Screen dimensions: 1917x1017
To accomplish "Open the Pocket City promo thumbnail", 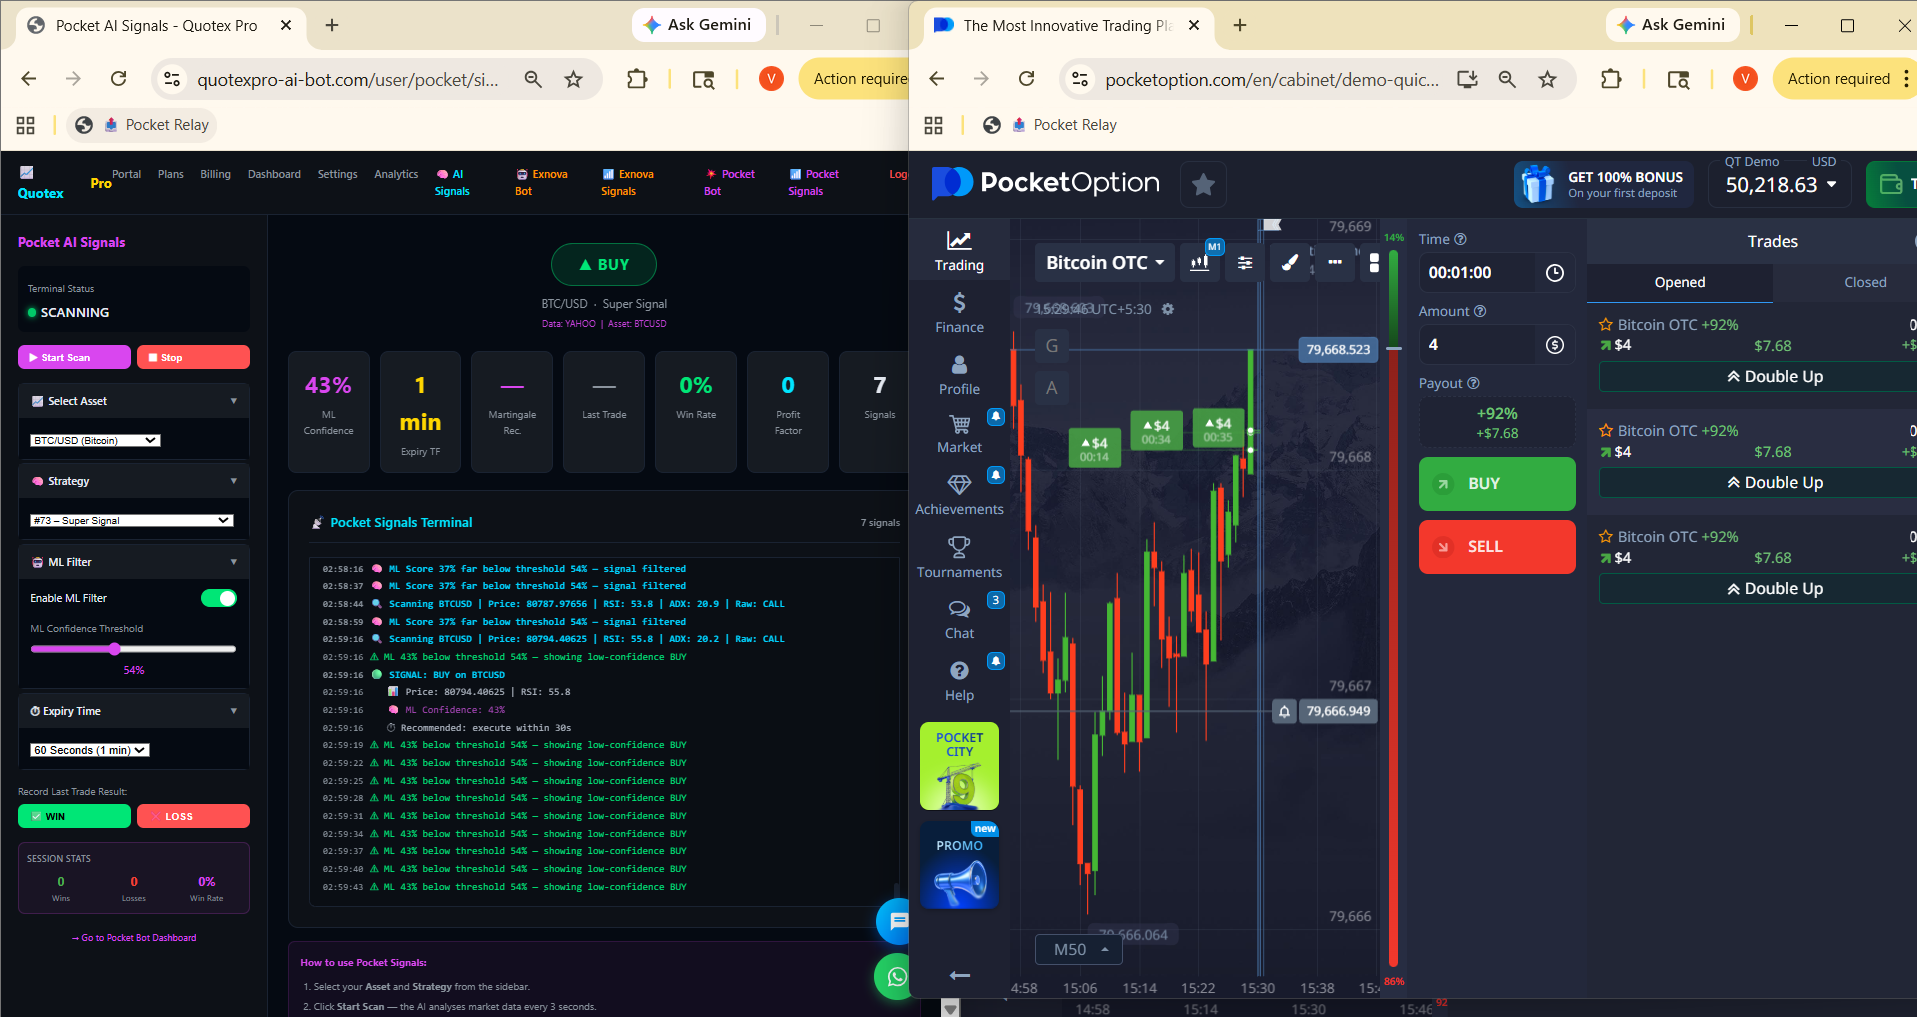I will pyautogui.click(x=959, y=766).
